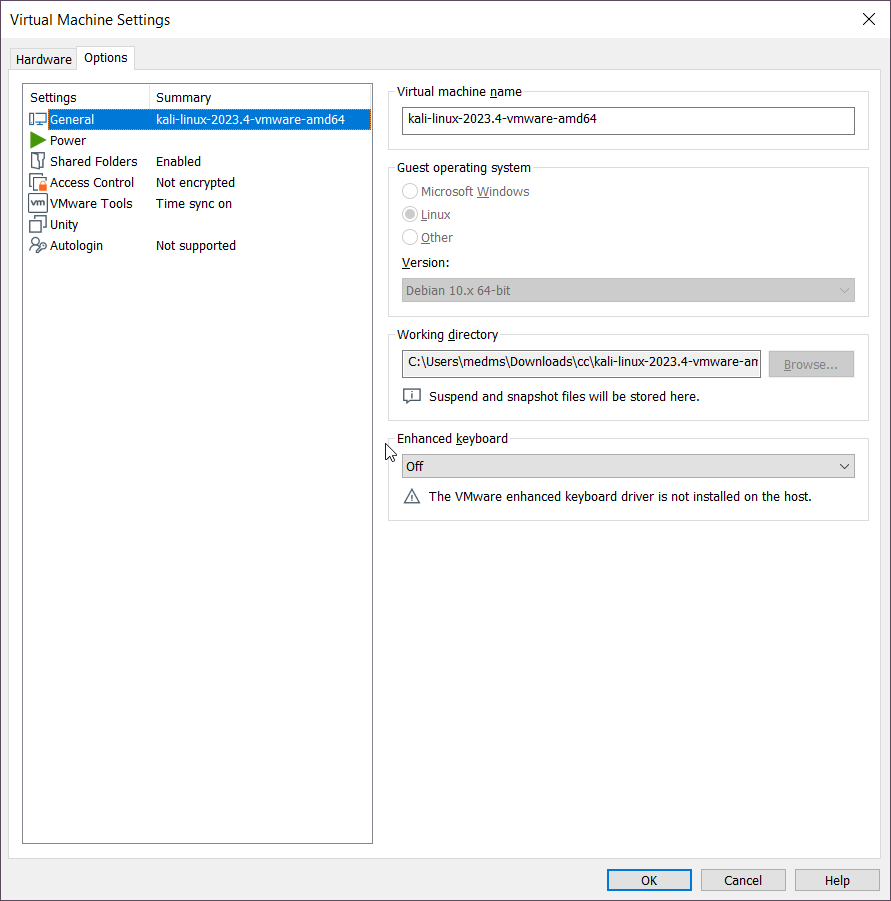Click the Virtual machine name text field
The width and height of the screenshot is (891, 901).
pos(628,121)
